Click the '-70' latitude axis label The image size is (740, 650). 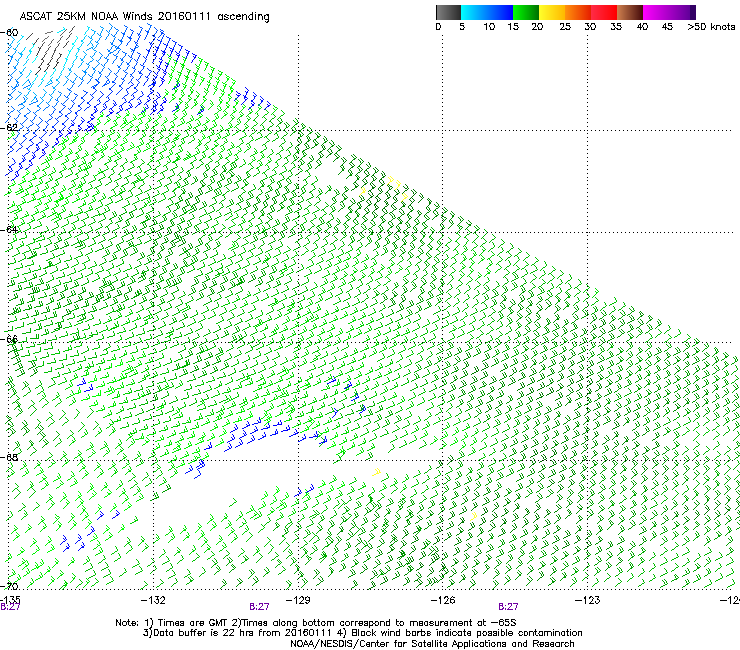(x=9, y=586)
